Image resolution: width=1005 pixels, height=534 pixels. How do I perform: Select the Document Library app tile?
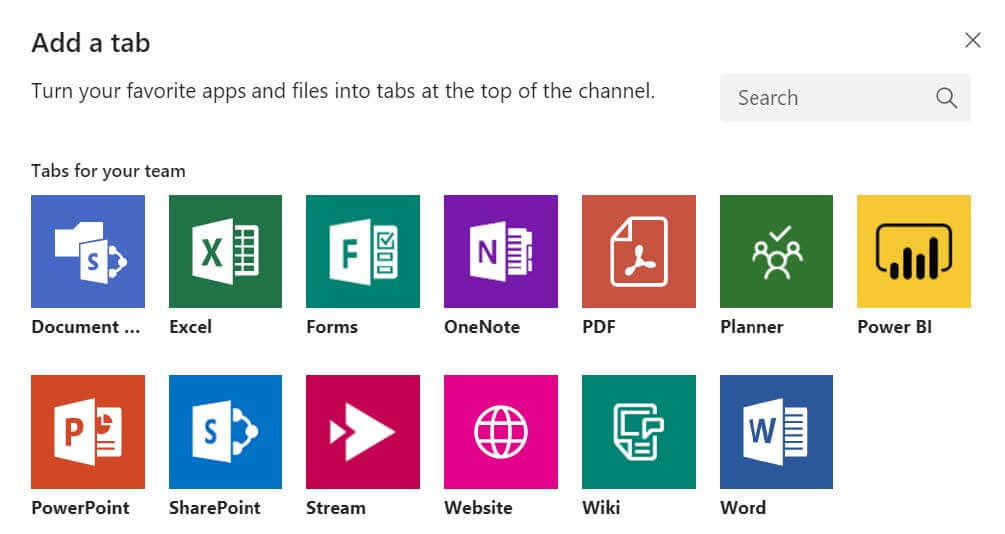(x=88, y=251)
